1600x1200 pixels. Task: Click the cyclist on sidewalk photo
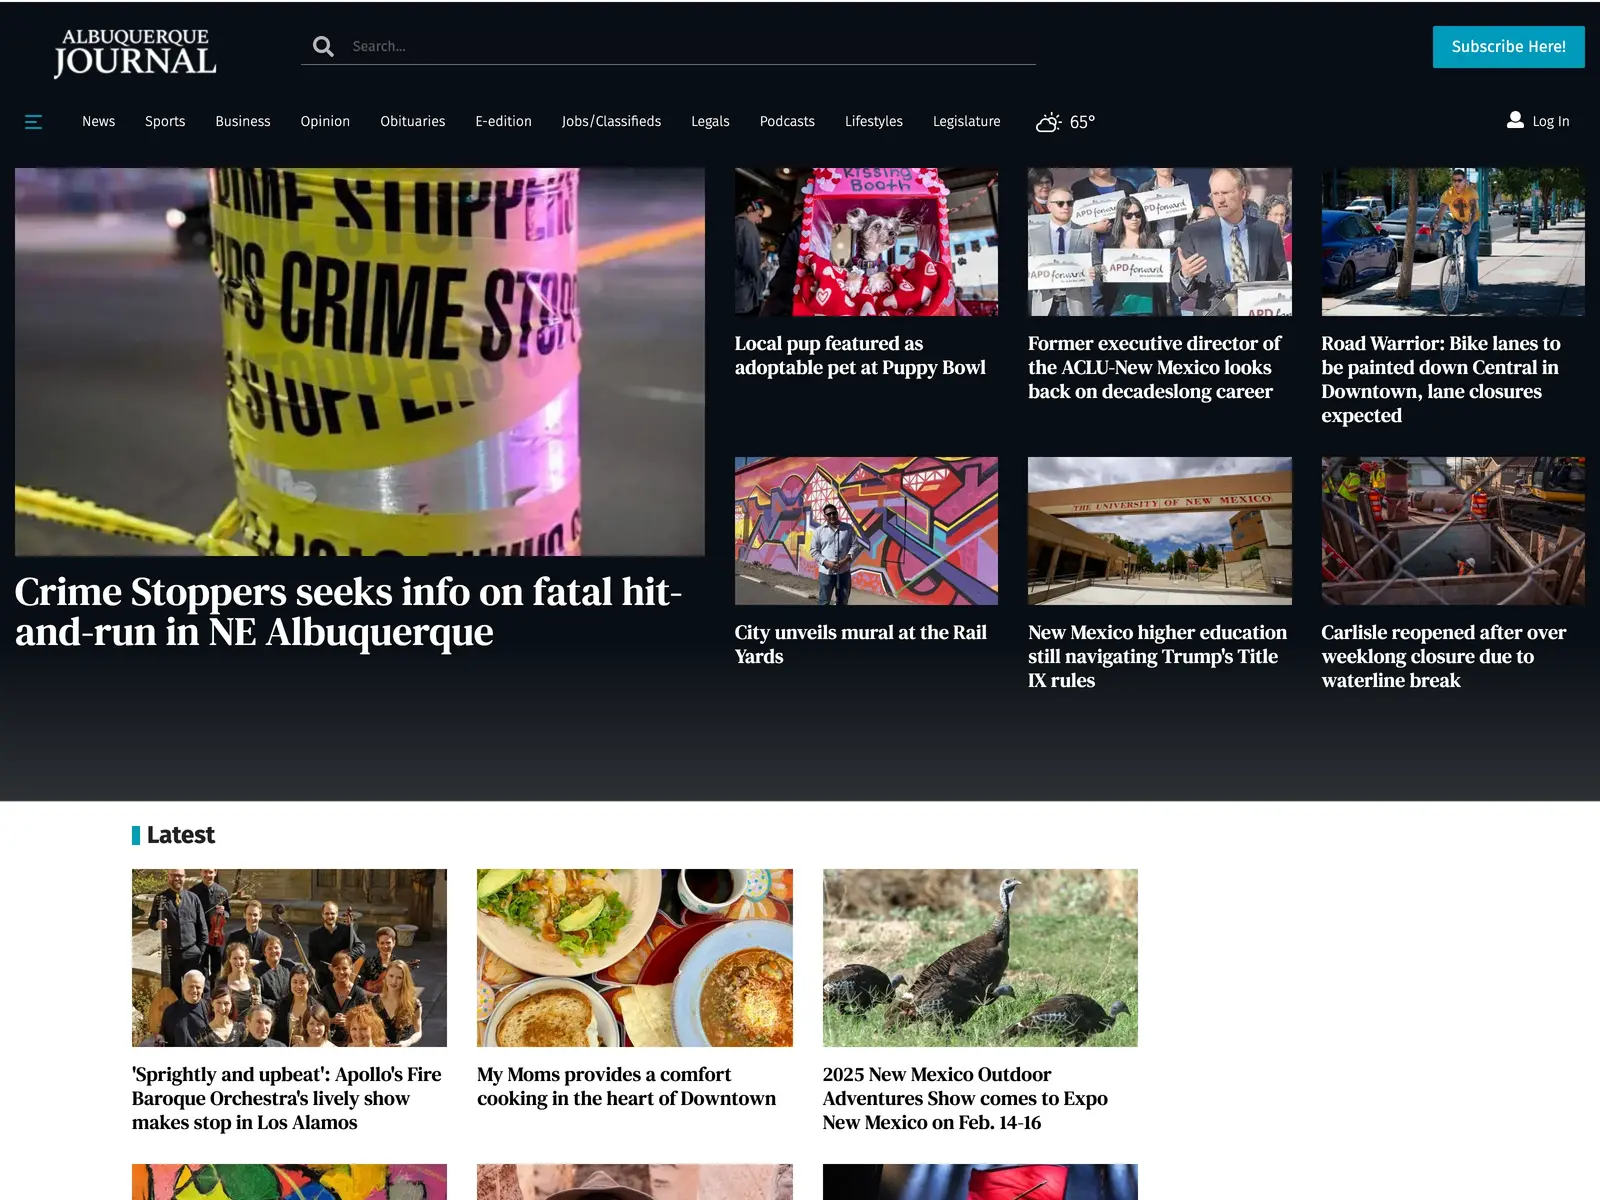(1453, 242)
